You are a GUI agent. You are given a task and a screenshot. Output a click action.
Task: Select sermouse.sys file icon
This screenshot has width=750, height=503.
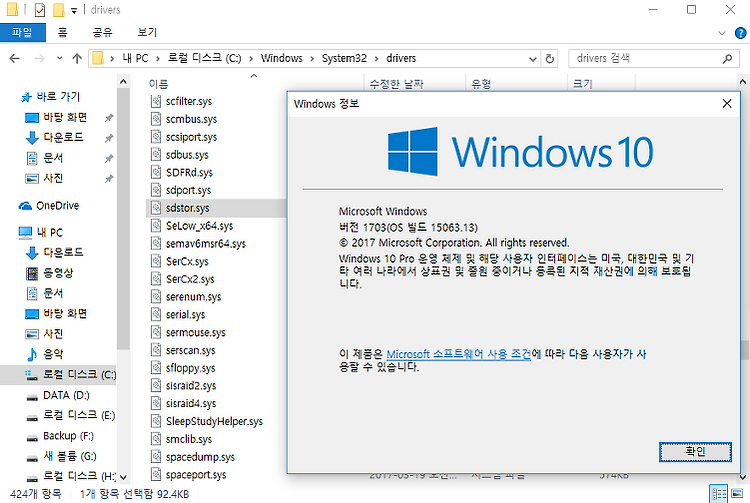155,332
